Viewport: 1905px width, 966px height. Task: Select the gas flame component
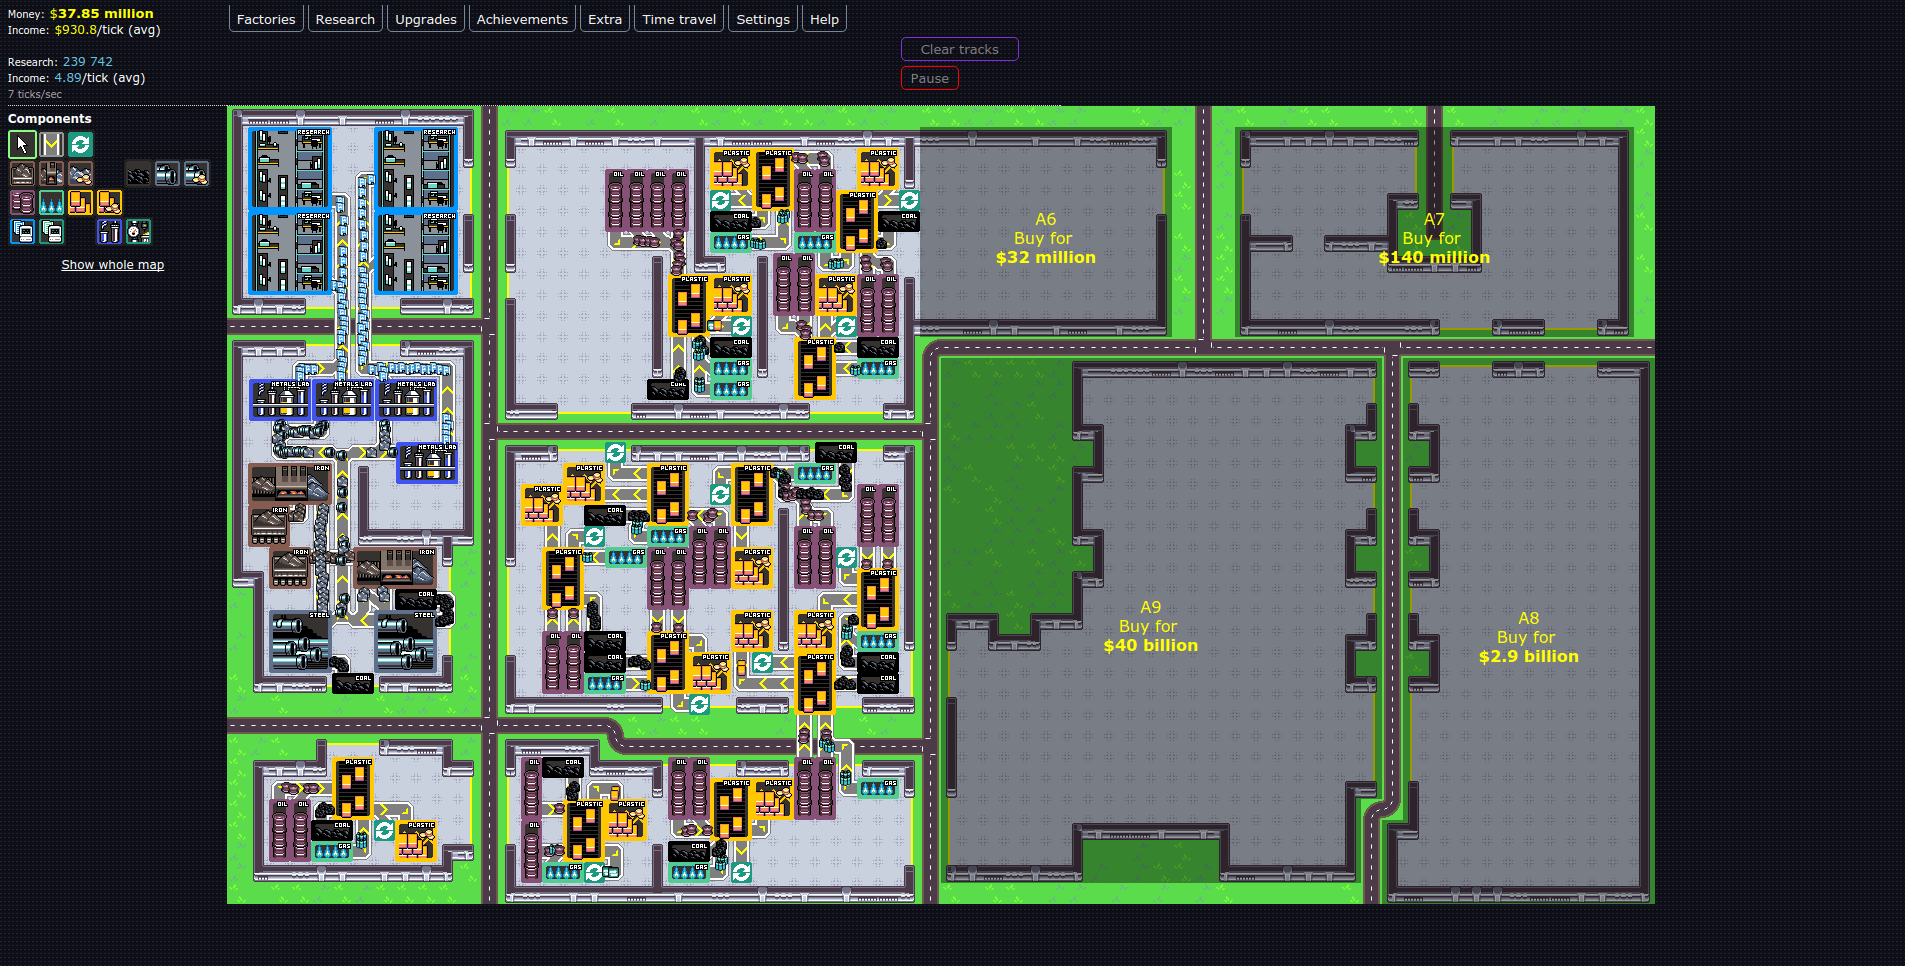coord(51,201)
